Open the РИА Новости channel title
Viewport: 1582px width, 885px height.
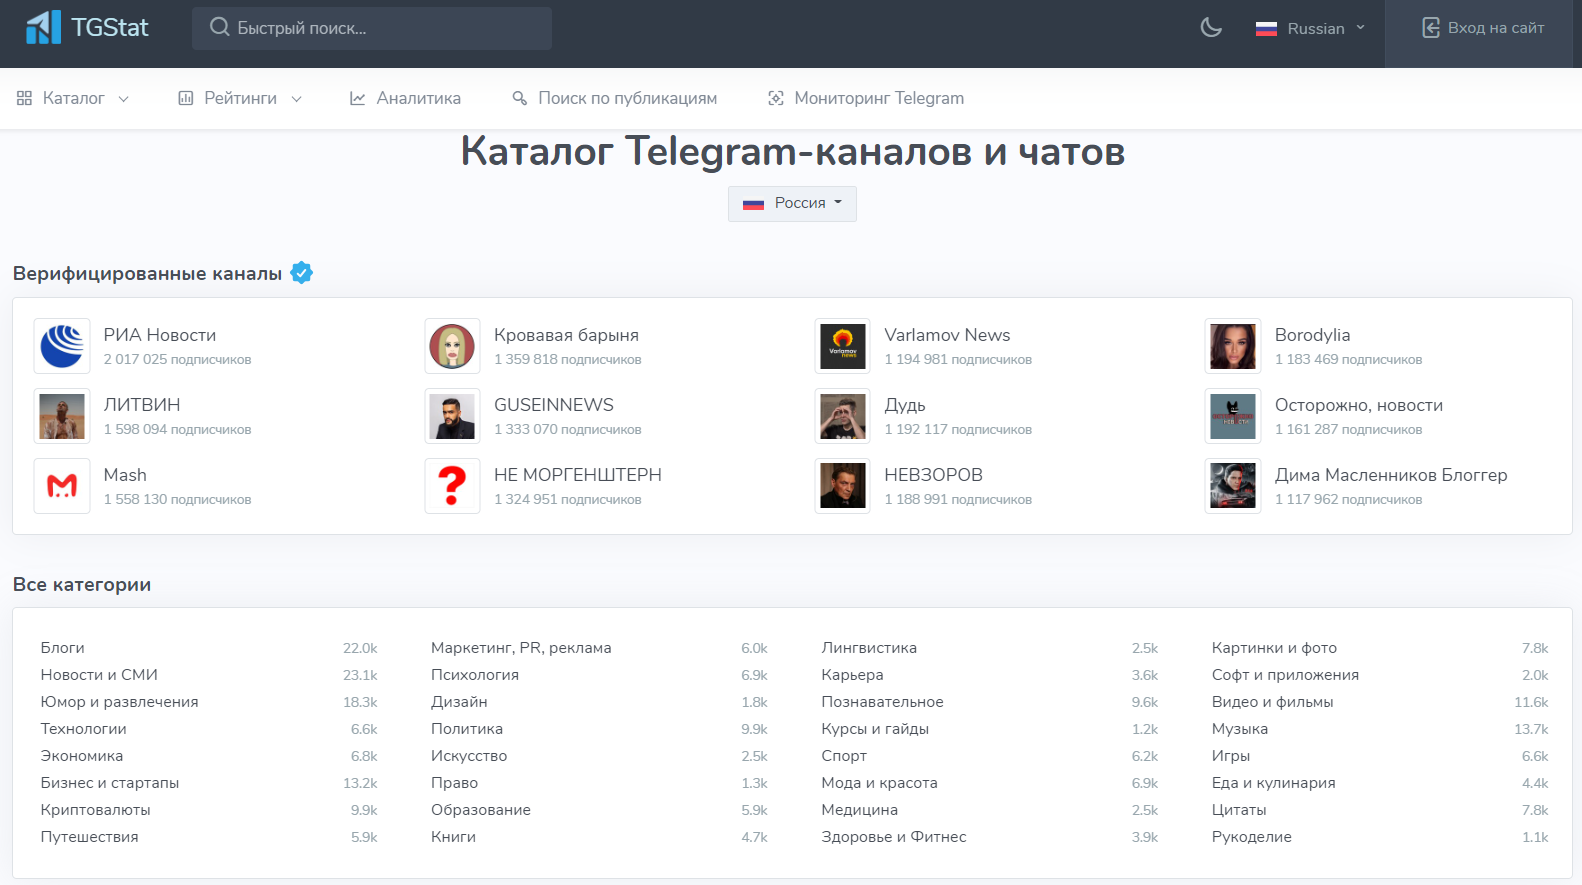tap(160, 335)
